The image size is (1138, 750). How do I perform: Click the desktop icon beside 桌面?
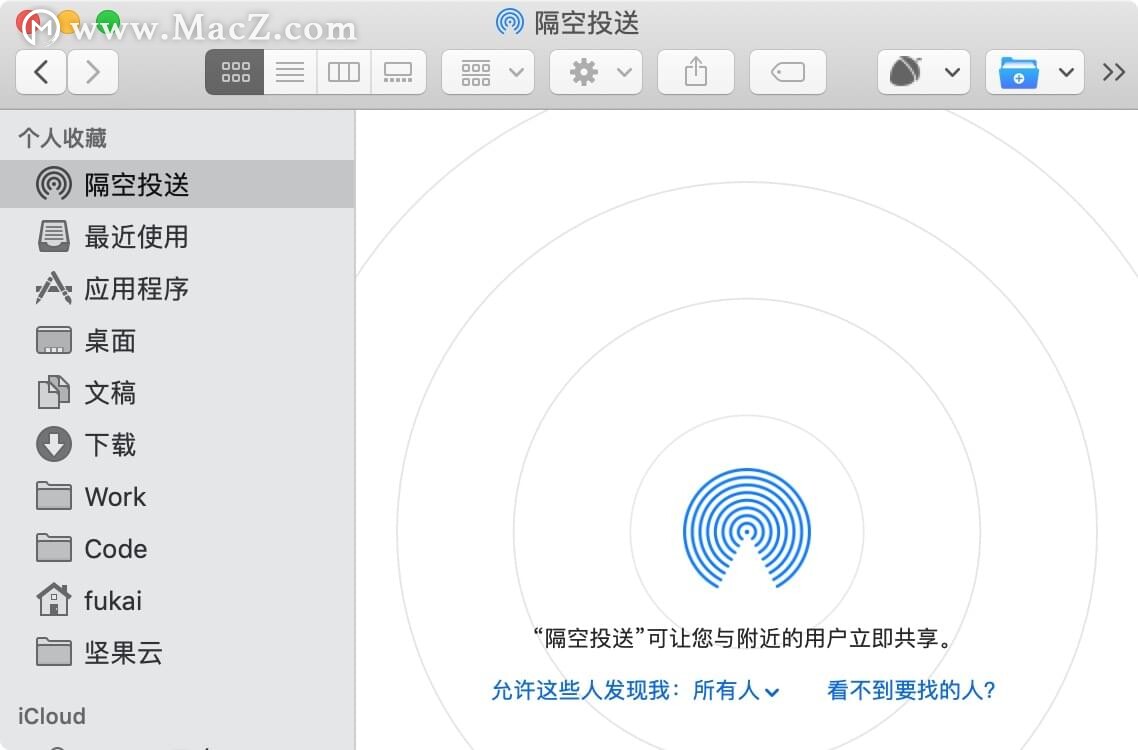(x=54, y=340)
